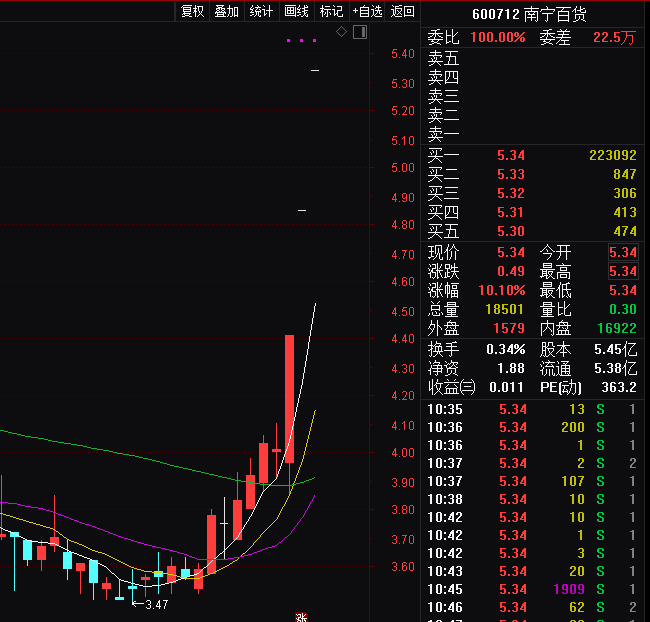650x622 pixels.
Task: Click the 3.47 low price label
Action: tap(156, 605)
